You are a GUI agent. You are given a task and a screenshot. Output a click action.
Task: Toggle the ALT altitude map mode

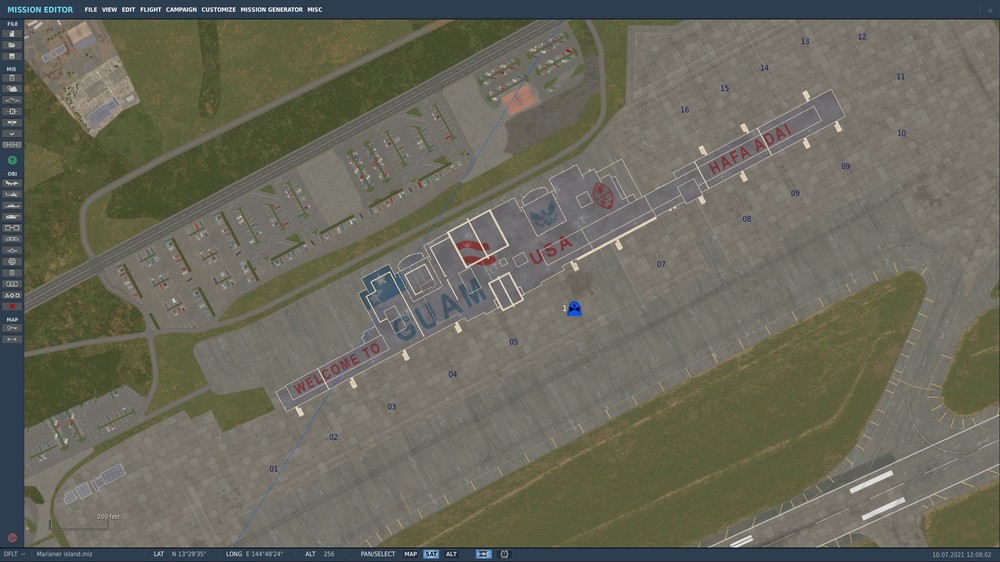[451, 554]
